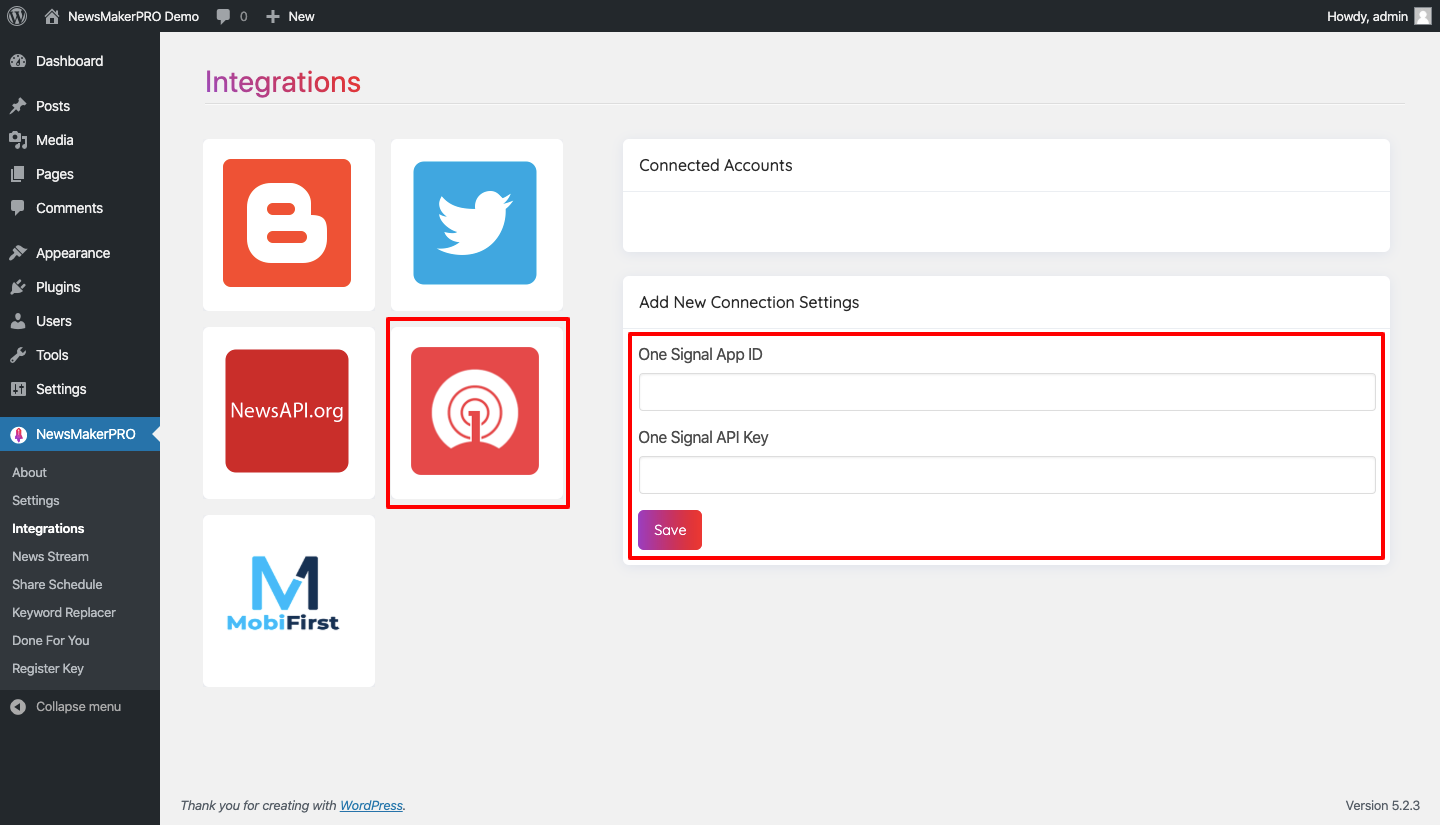The width and height of the screenshot is (1440, 825).
Task: Focus the One Signal API Key field
Action: [1007, 475]
